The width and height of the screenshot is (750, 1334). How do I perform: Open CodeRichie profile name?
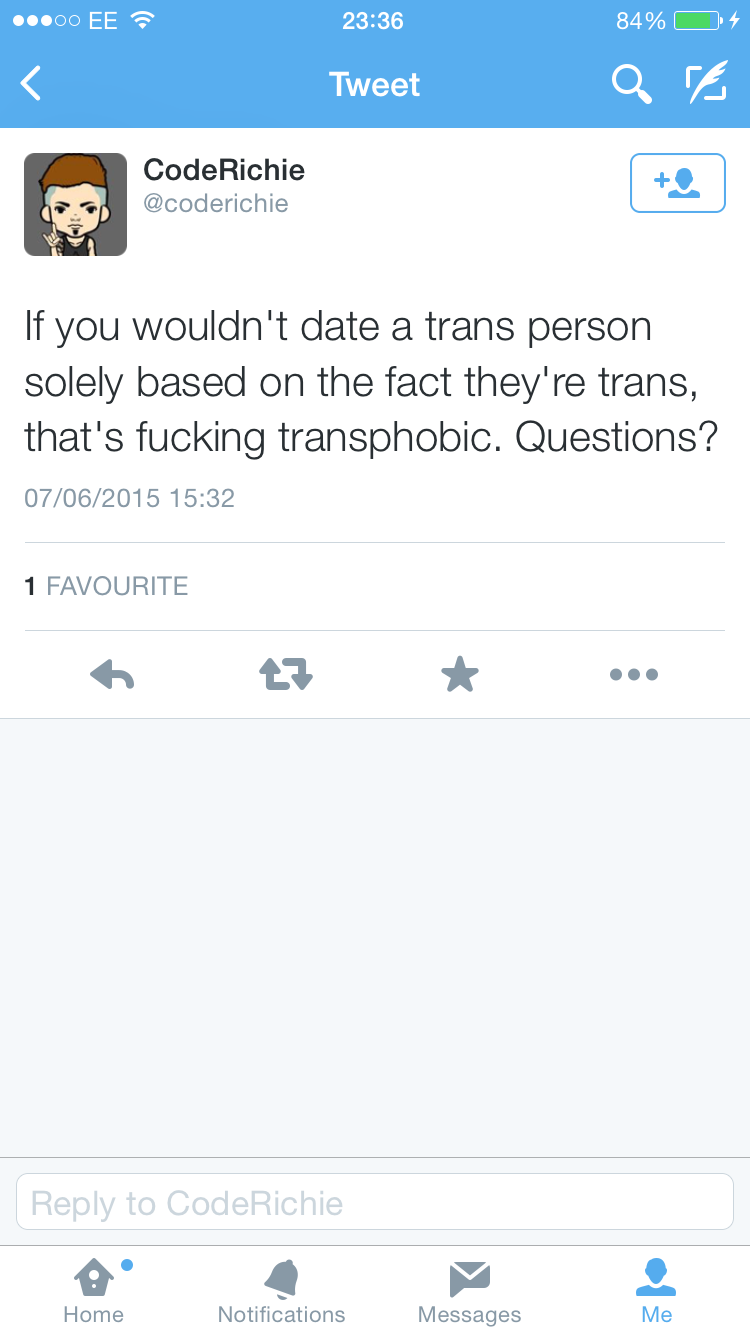pos(224,170)
